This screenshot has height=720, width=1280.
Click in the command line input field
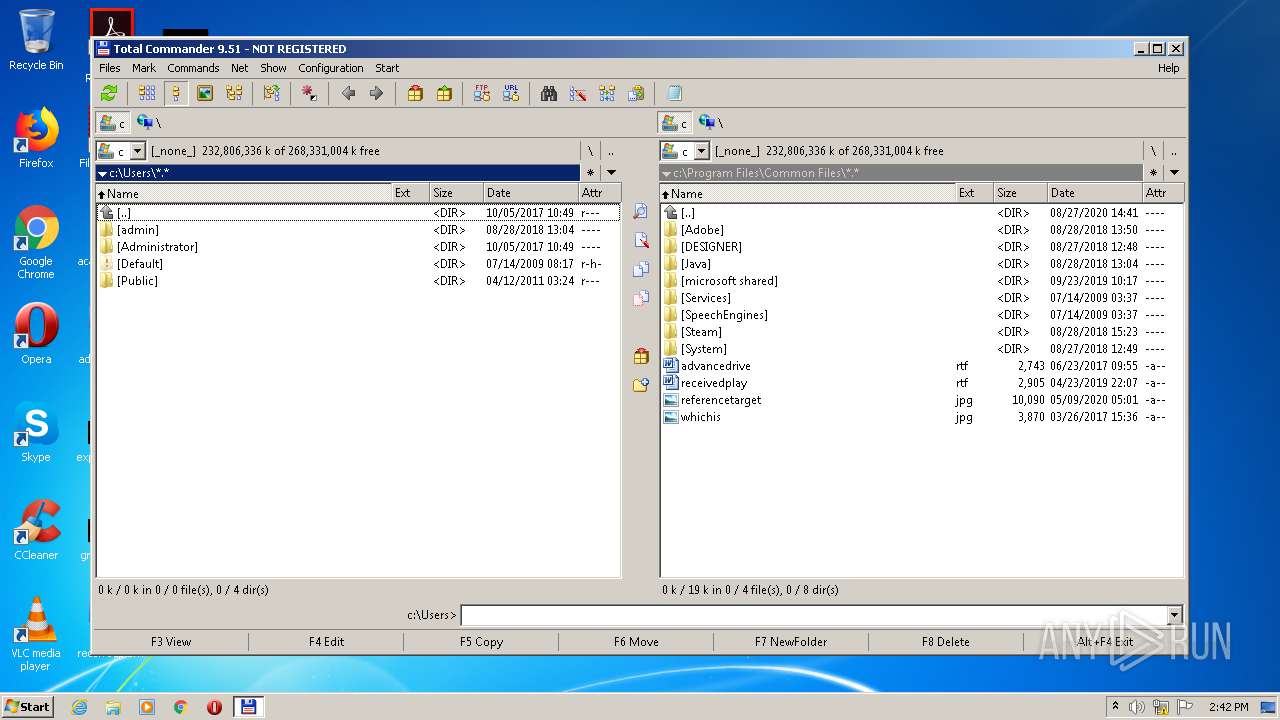[813, 615]
